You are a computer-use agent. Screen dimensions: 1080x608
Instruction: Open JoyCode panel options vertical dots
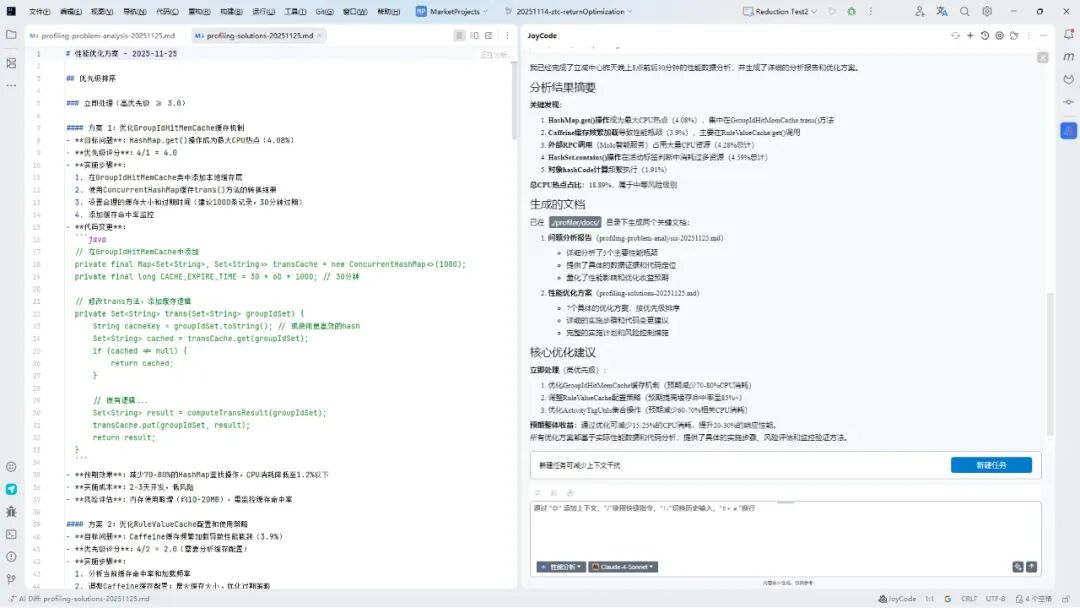[1028, 35]
